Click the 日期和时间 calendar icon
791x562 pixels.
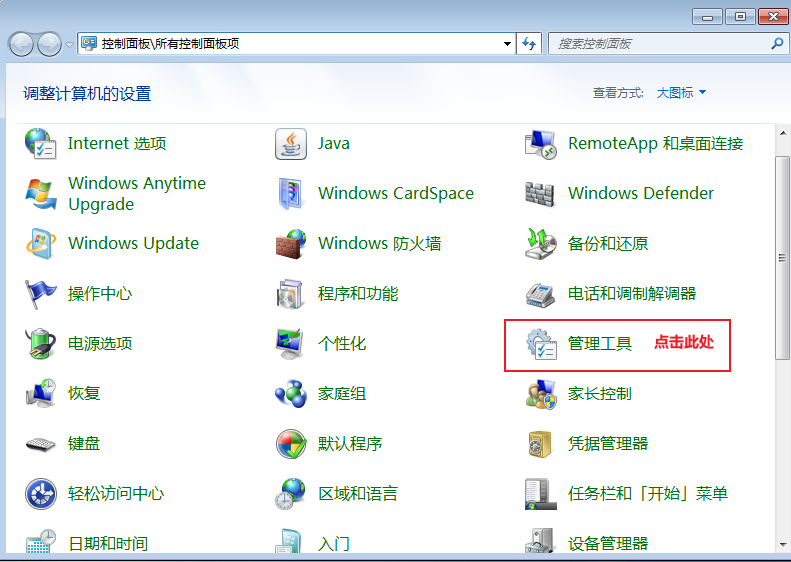pyautogui.click(x=40, y=541)
